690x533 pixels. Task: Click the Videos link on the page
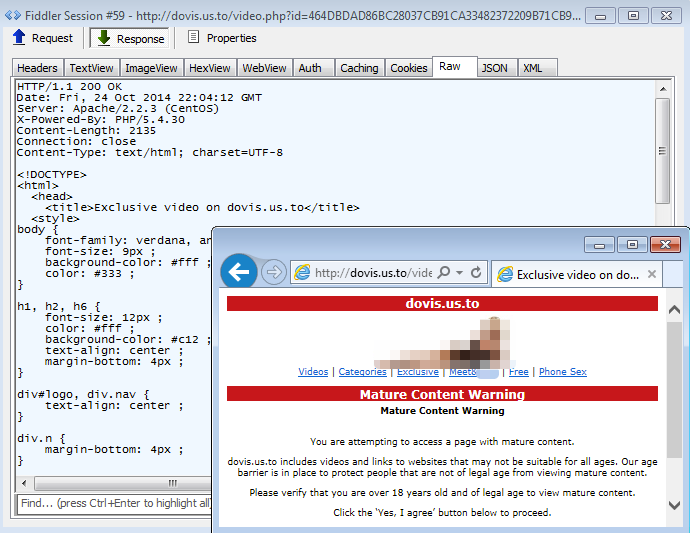coord(313,372)
